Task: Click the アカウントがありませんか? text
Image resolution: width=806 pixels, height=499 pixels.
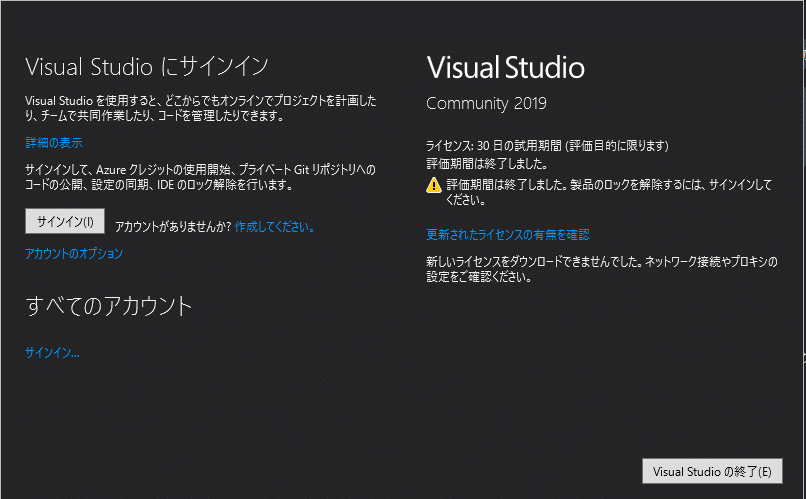Action: [173, 227]
